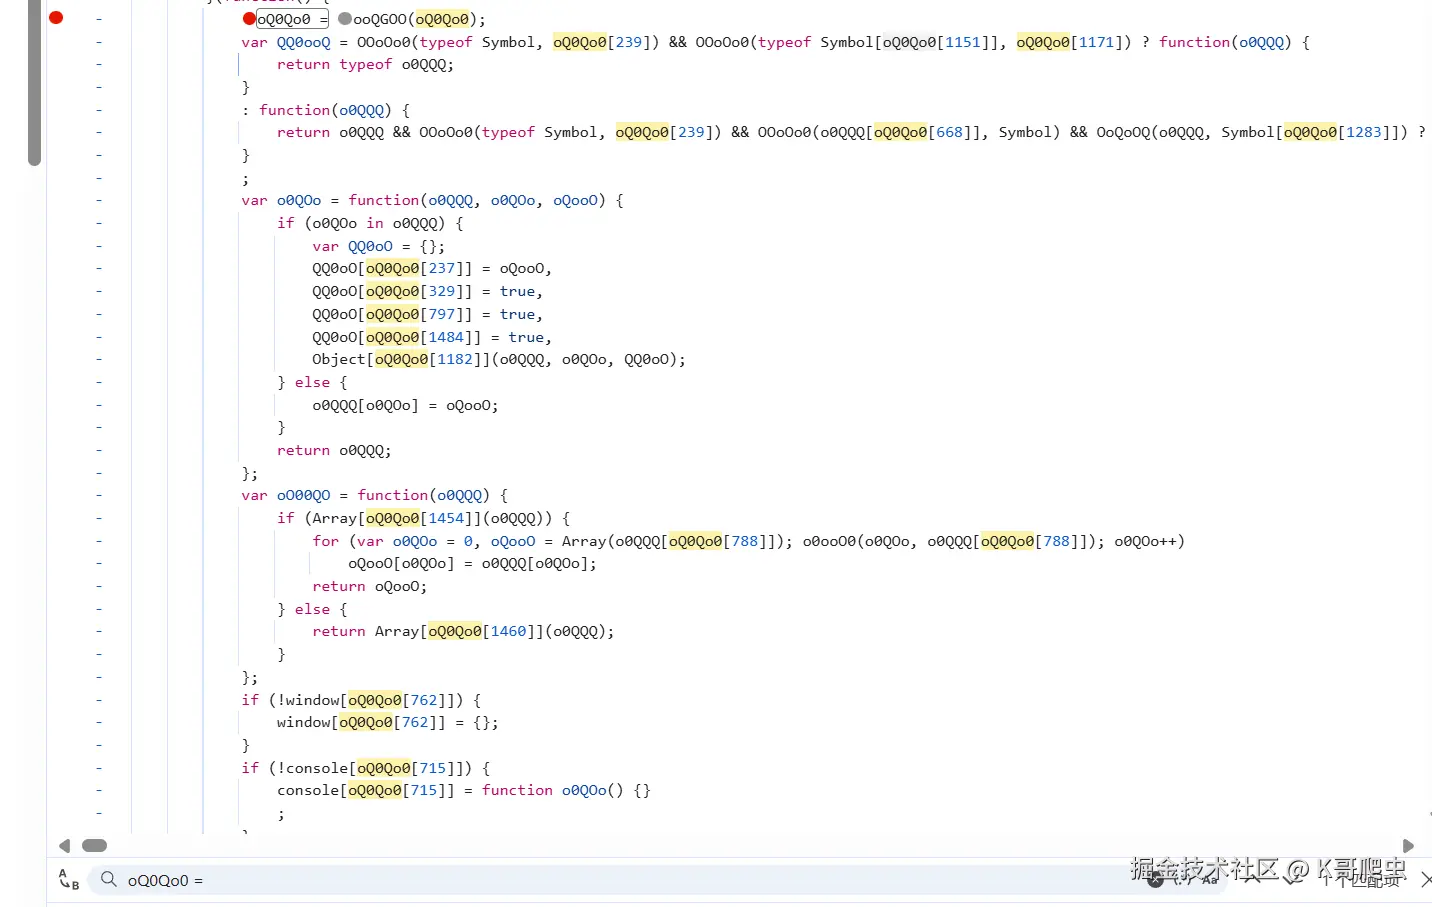This screenshot has height=907, width=1432.
Task: Set breakpoint on gutter dash of "var QQ0ooQ" line
Action: click(x=99, y=42)
